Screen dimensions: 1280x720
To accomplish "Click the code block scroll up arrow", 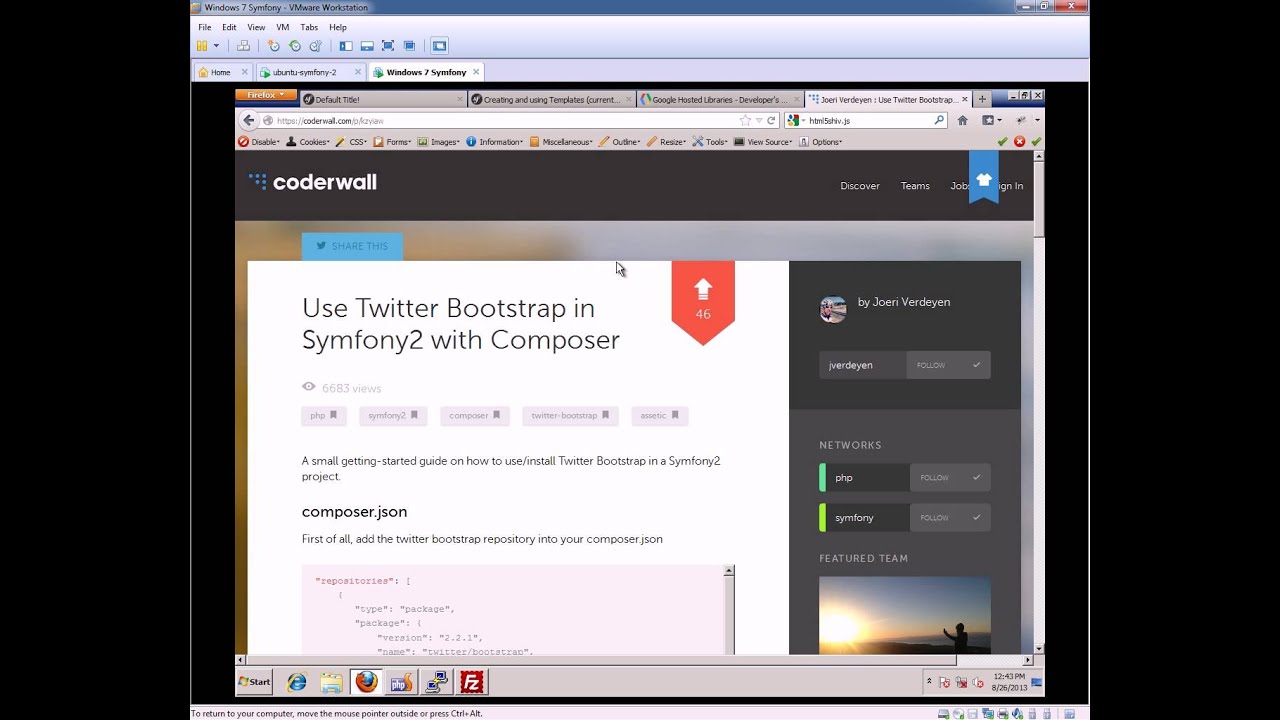I will (x=729, y=571).
